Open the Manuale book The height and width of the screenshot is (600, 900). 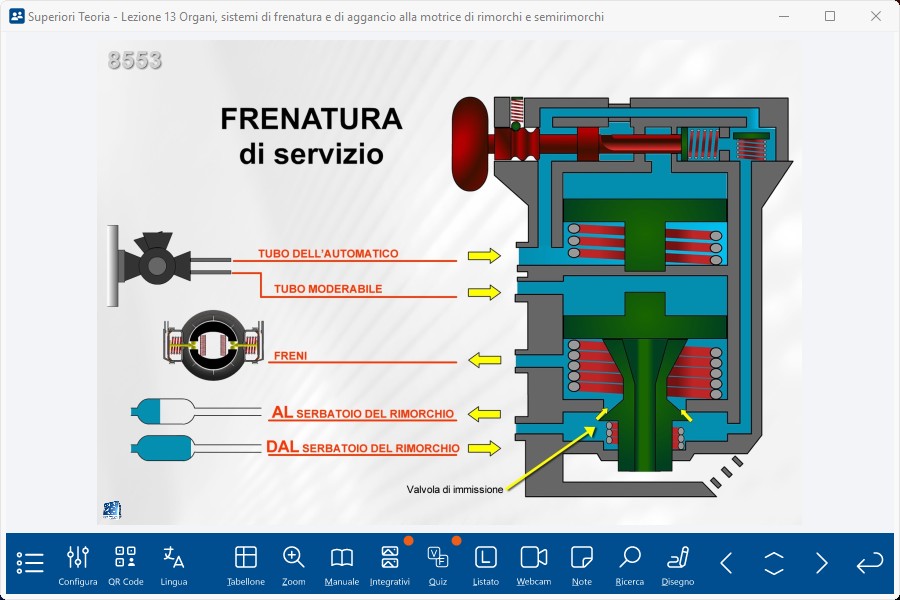[x=342, y=564]
